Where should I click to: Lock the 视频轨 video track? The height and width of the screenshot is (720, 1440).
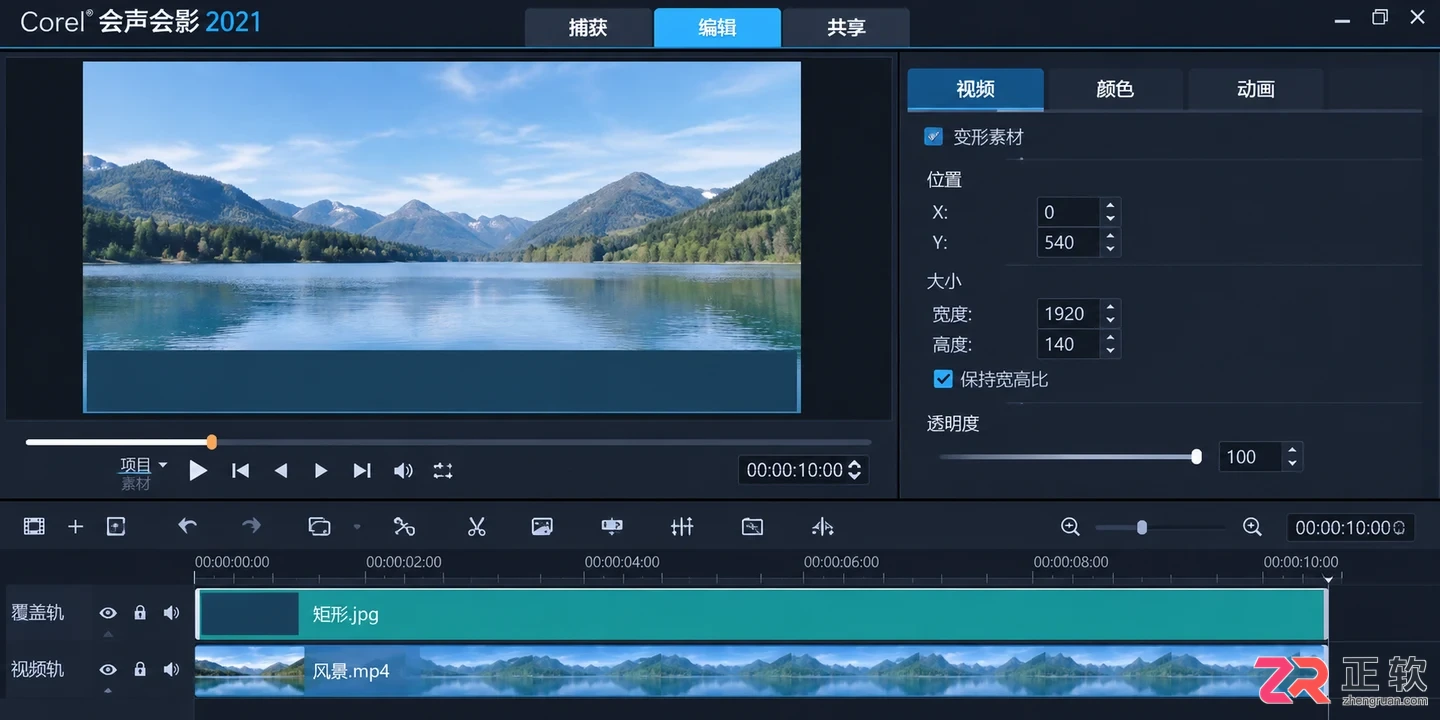click(140, 669)
